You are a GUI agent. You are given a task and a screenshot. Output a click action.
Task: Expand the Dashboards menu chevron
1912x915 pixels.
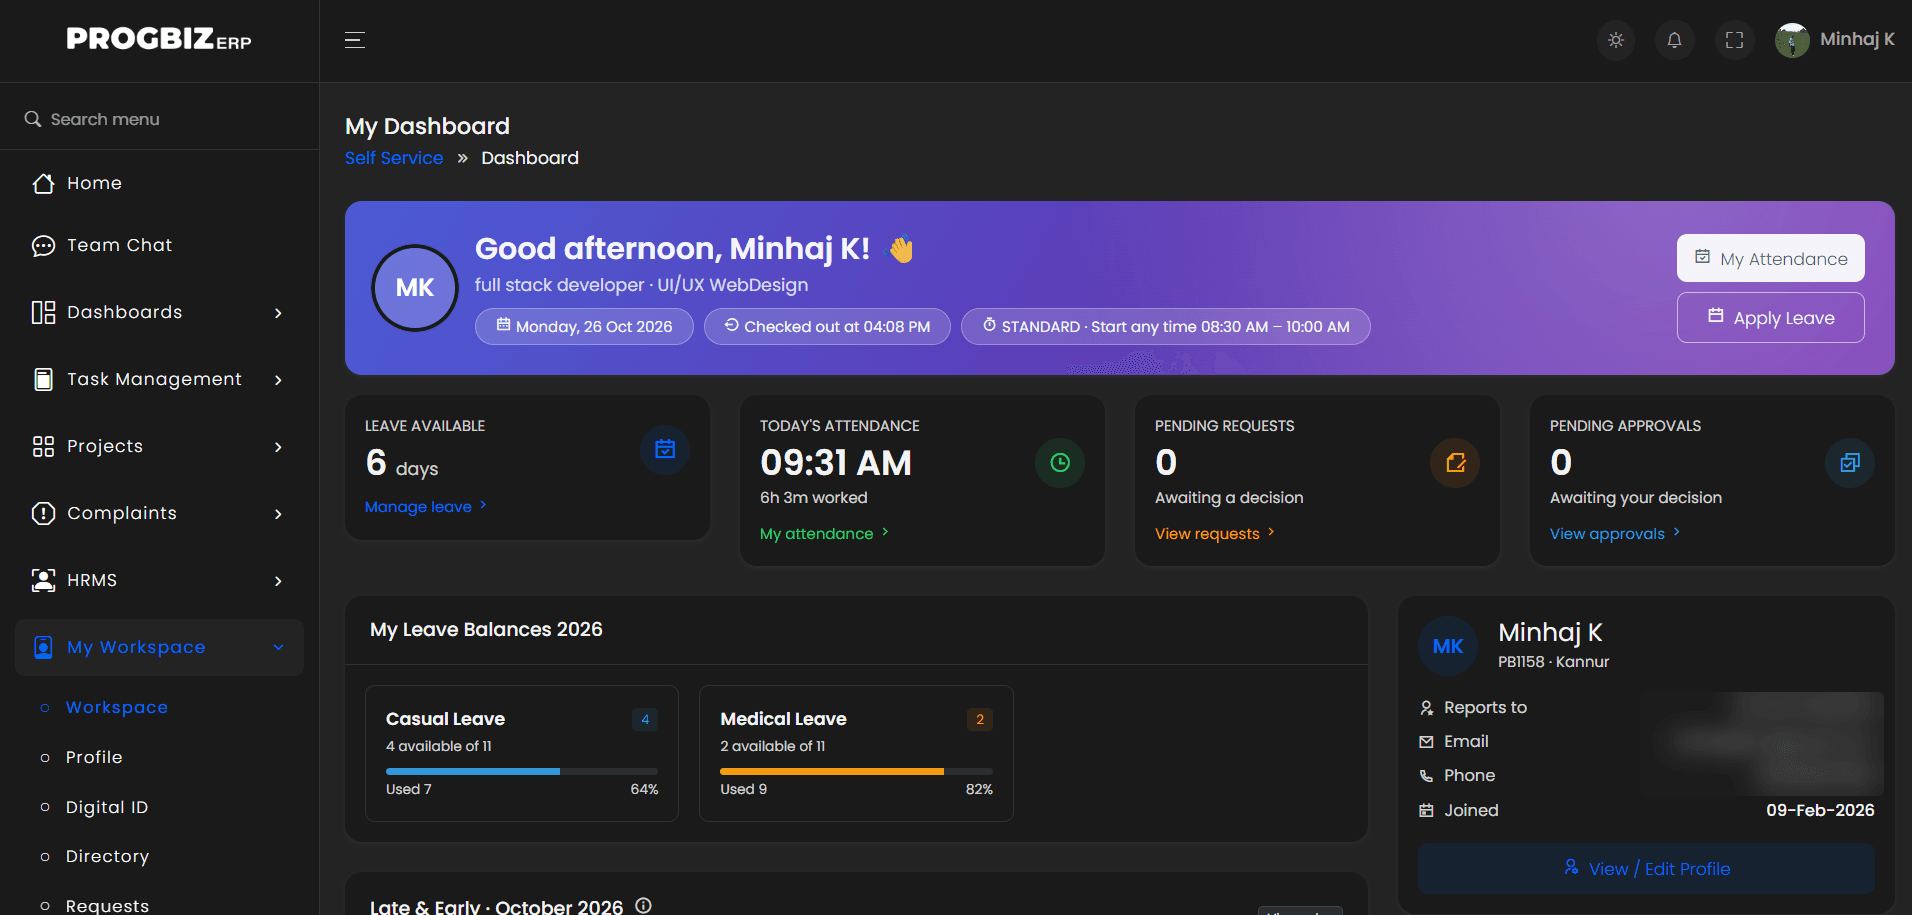click(x=278, y=313)
